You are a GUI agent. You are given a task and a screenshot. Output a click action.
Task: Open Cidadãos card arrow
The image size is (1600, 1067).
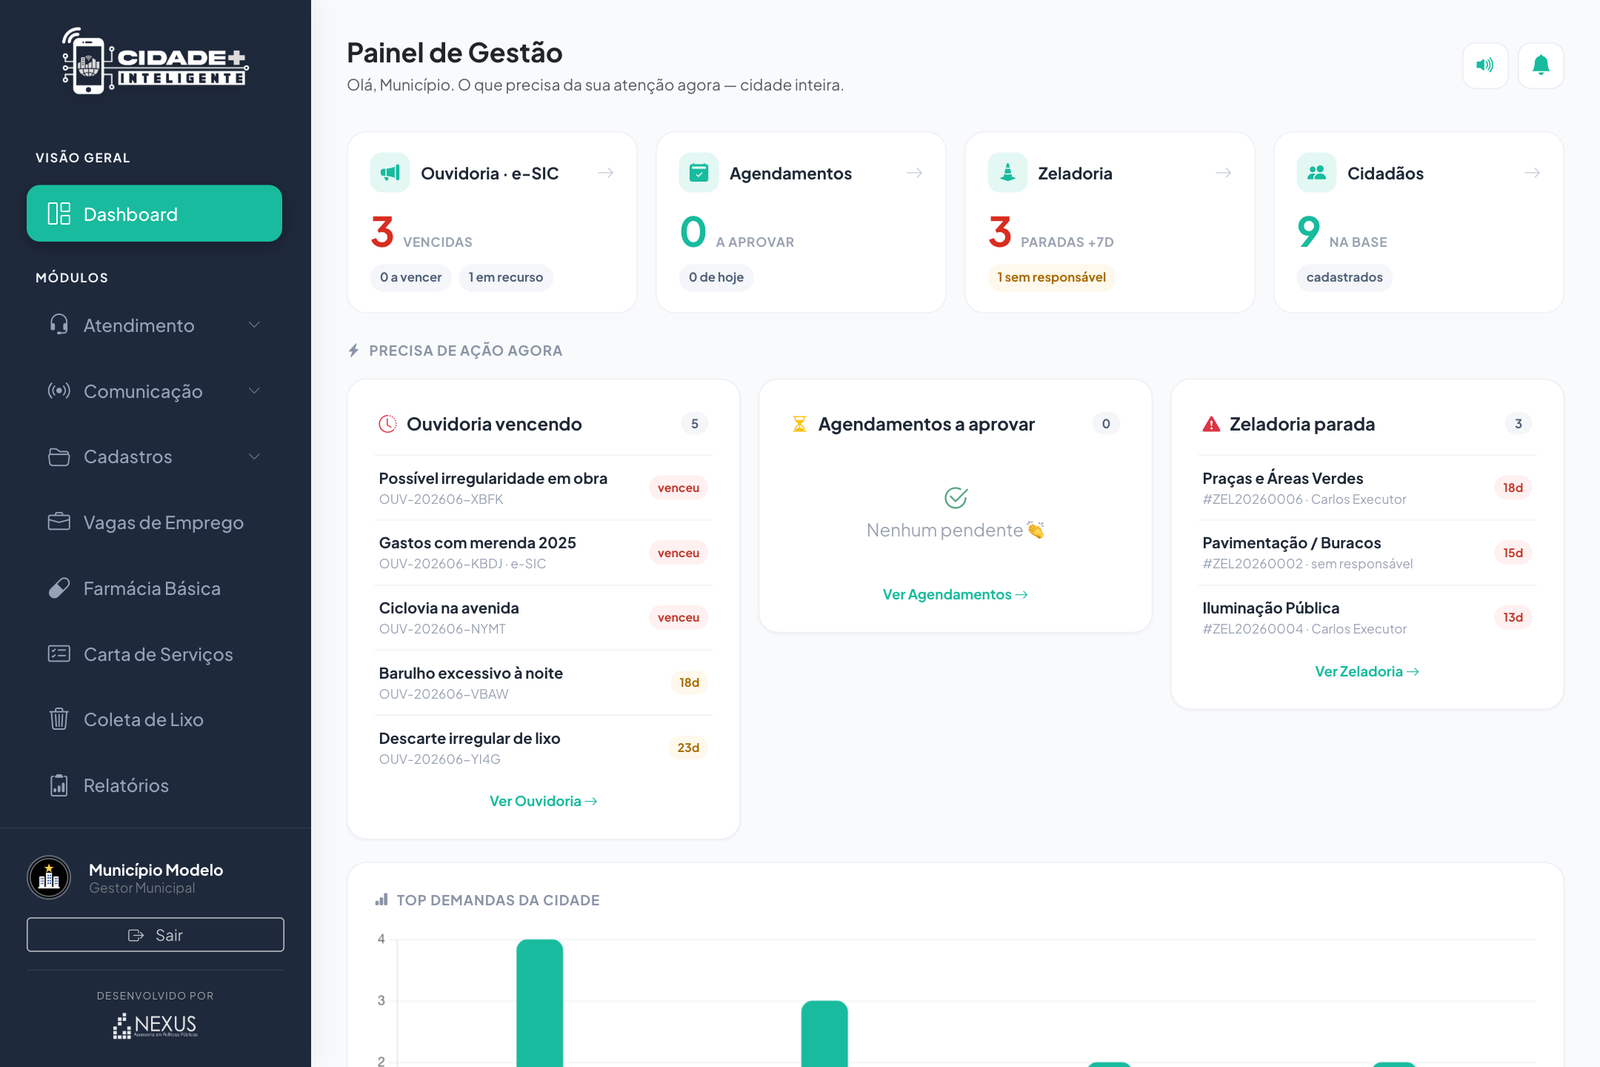point(1532,173)
